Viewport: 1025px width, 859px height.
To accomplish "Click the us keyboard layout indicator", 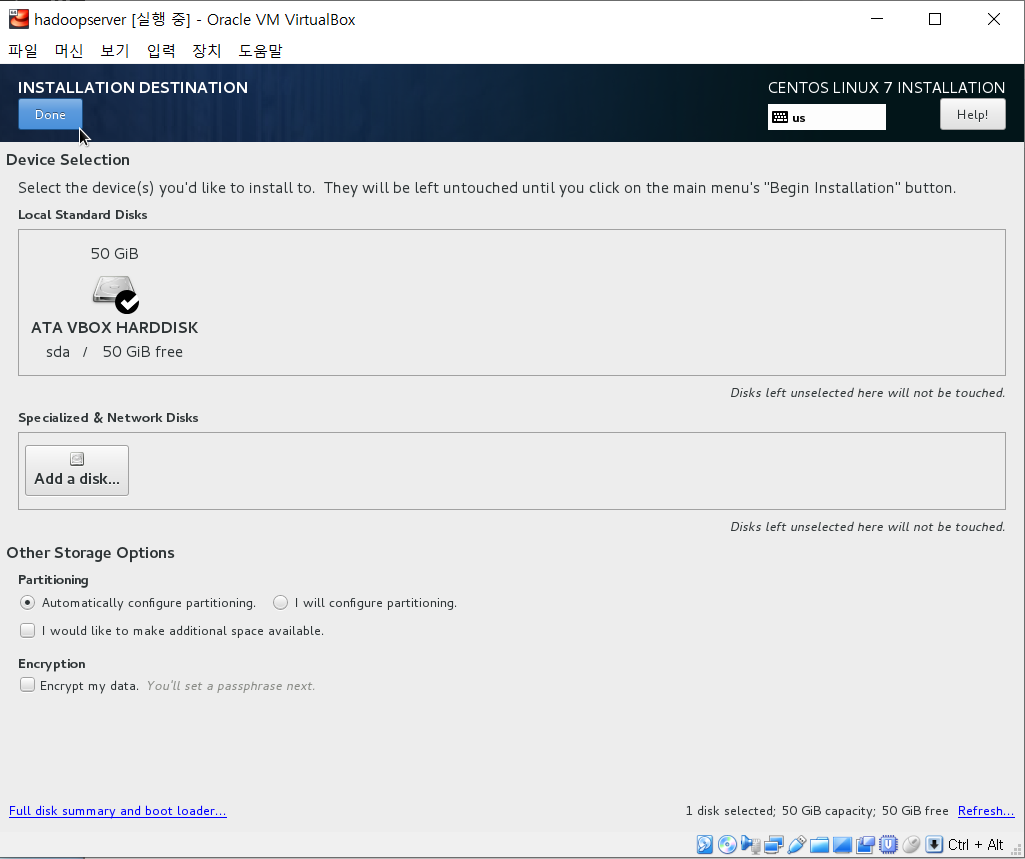I will [x=826, y=118].
